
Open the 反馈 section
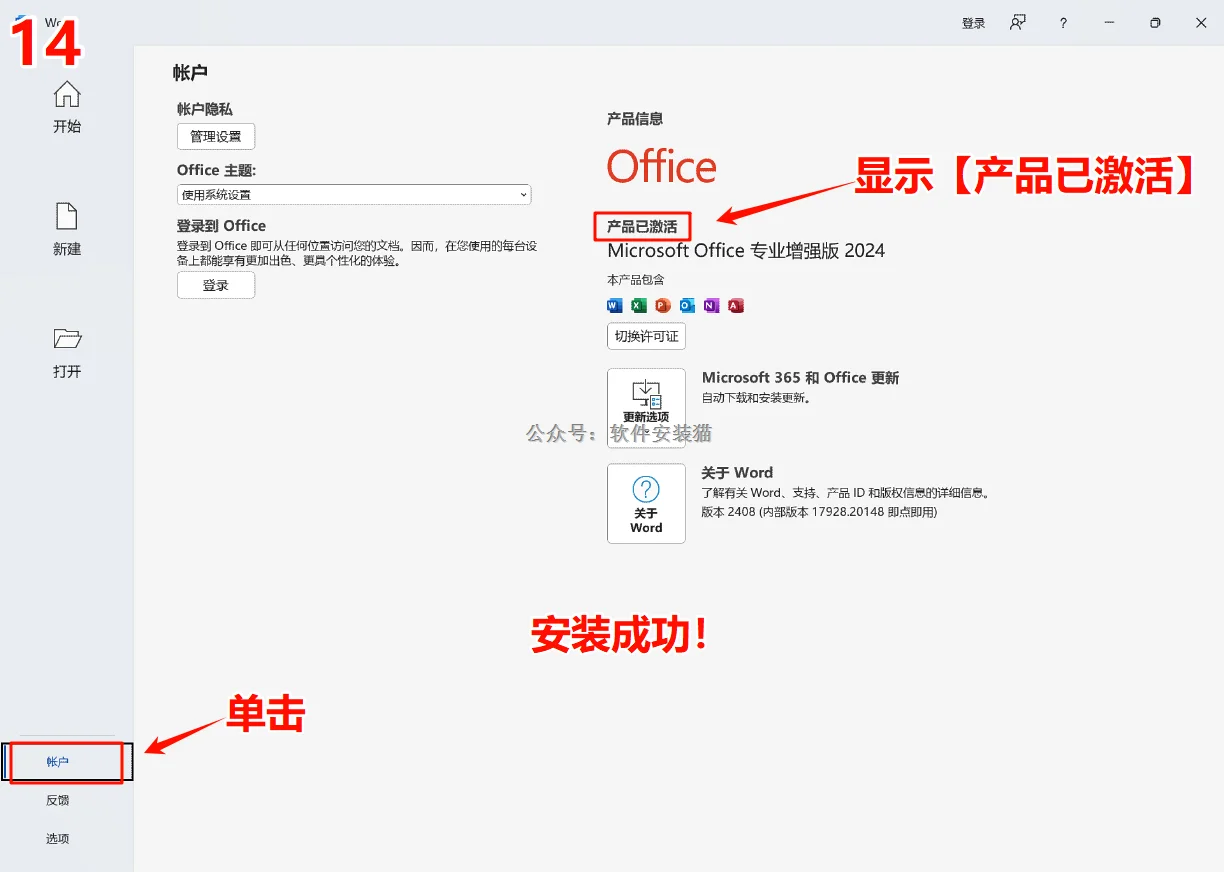coord(58,800)
